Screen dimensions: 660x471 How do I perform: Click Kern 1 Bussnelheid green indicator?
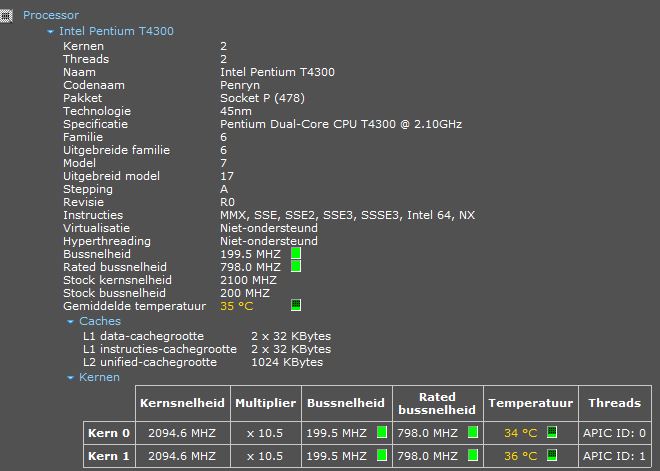coord(382,455)
